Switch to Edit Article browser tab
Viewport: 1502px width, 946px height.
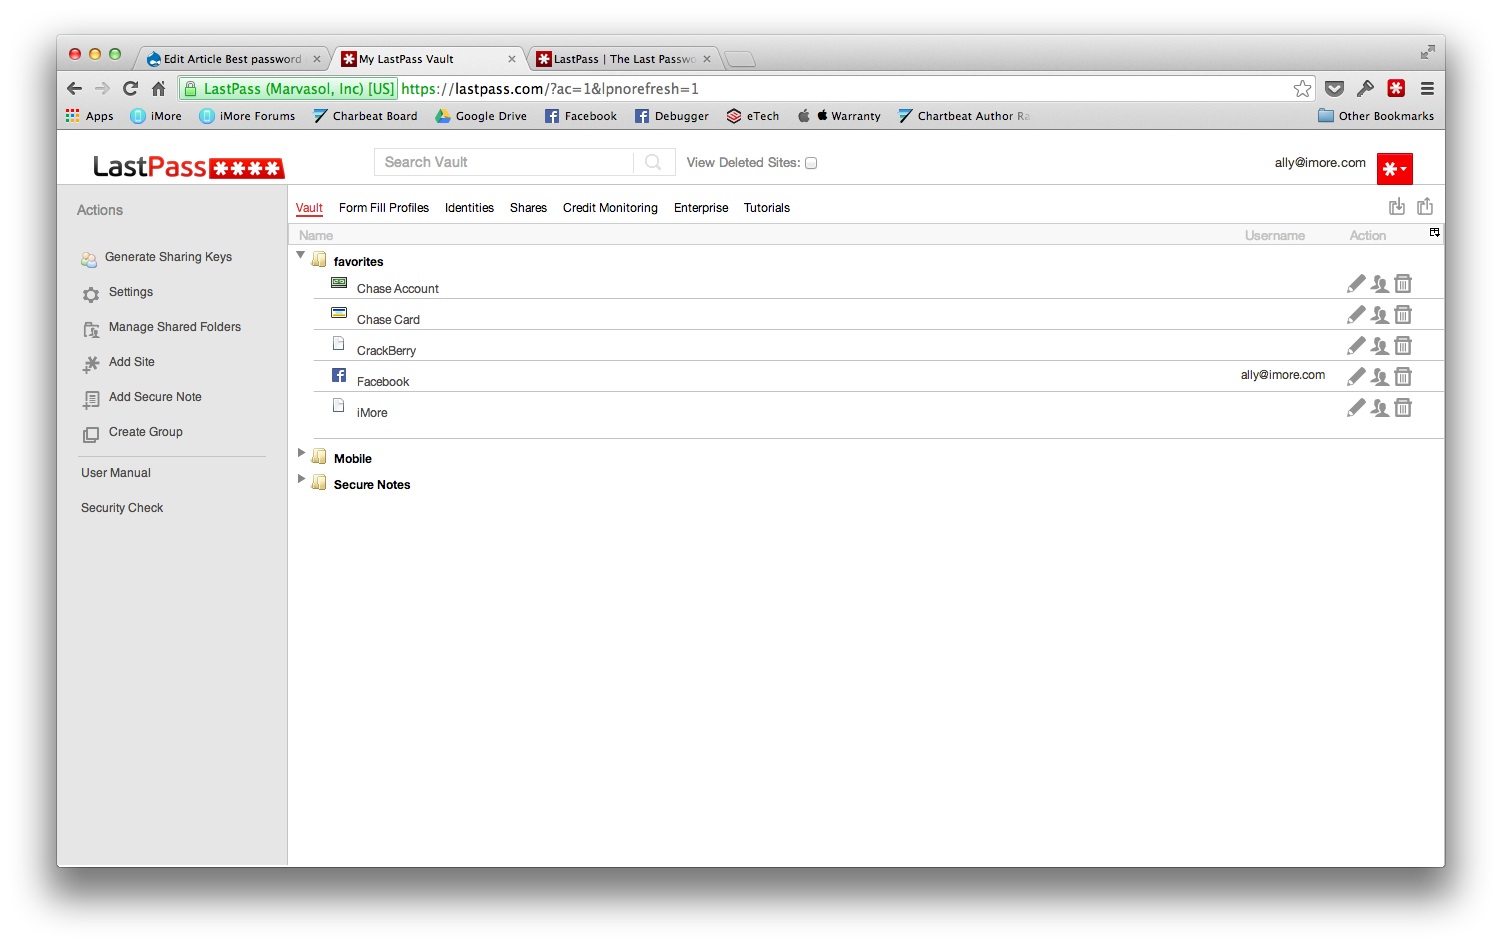[232, 59]
